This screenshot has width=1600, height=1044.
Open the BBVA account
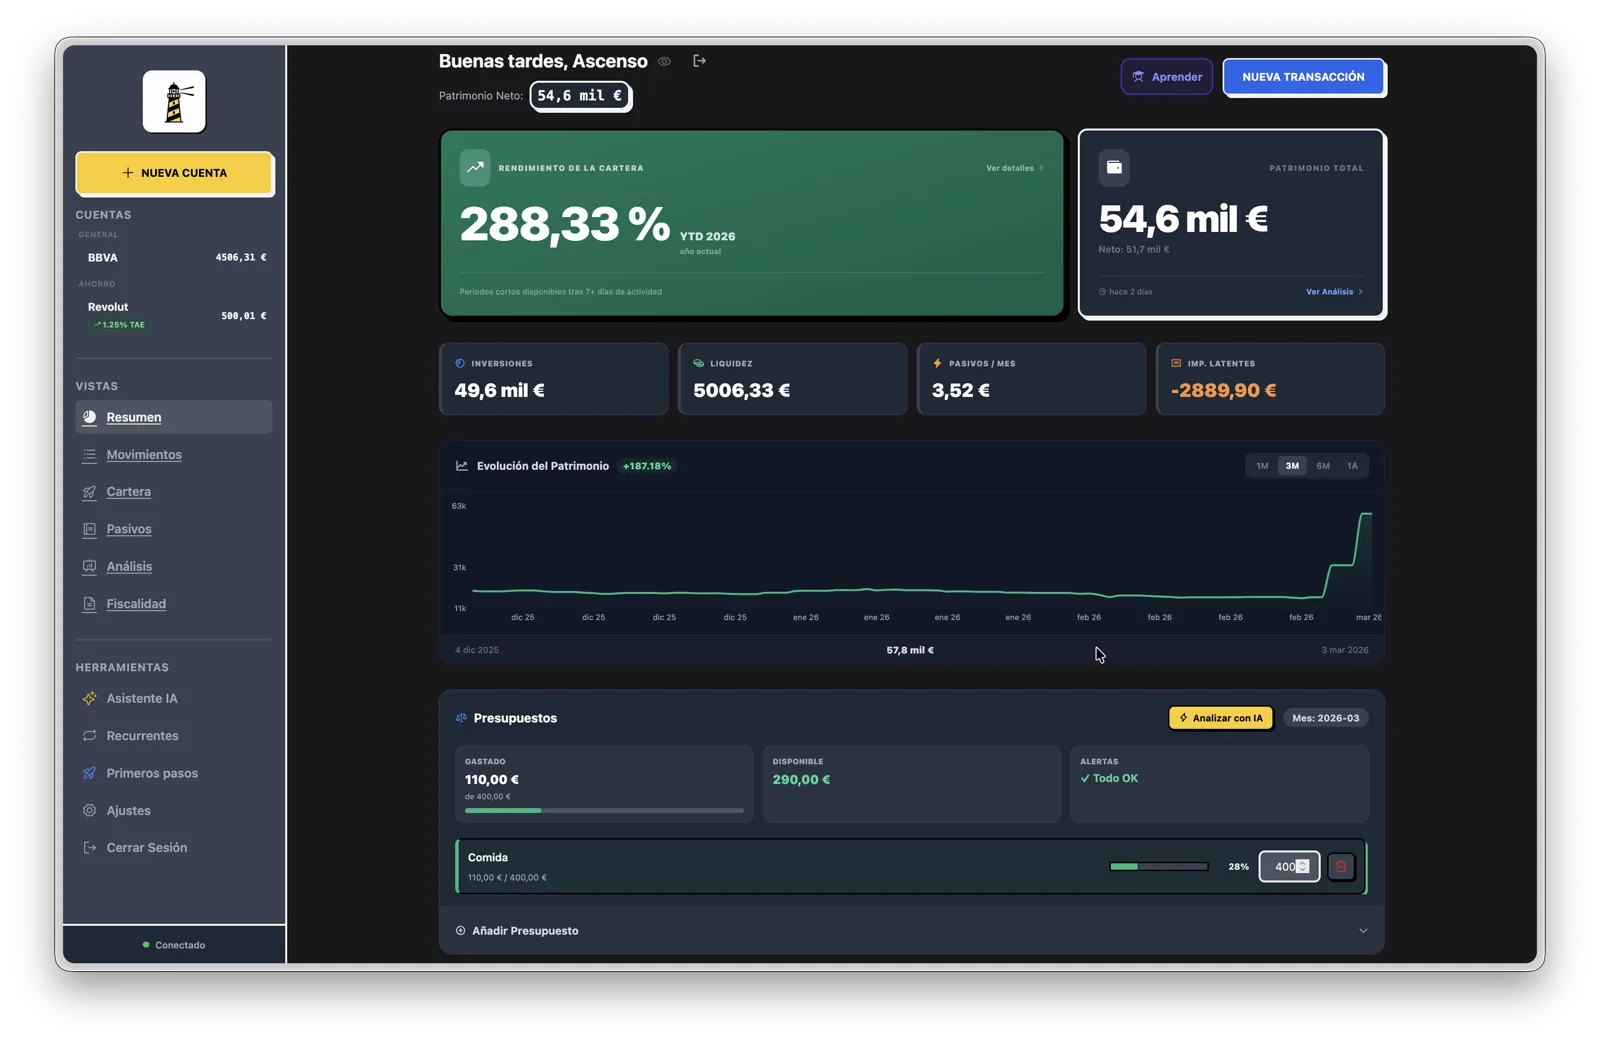pos(174,257)
